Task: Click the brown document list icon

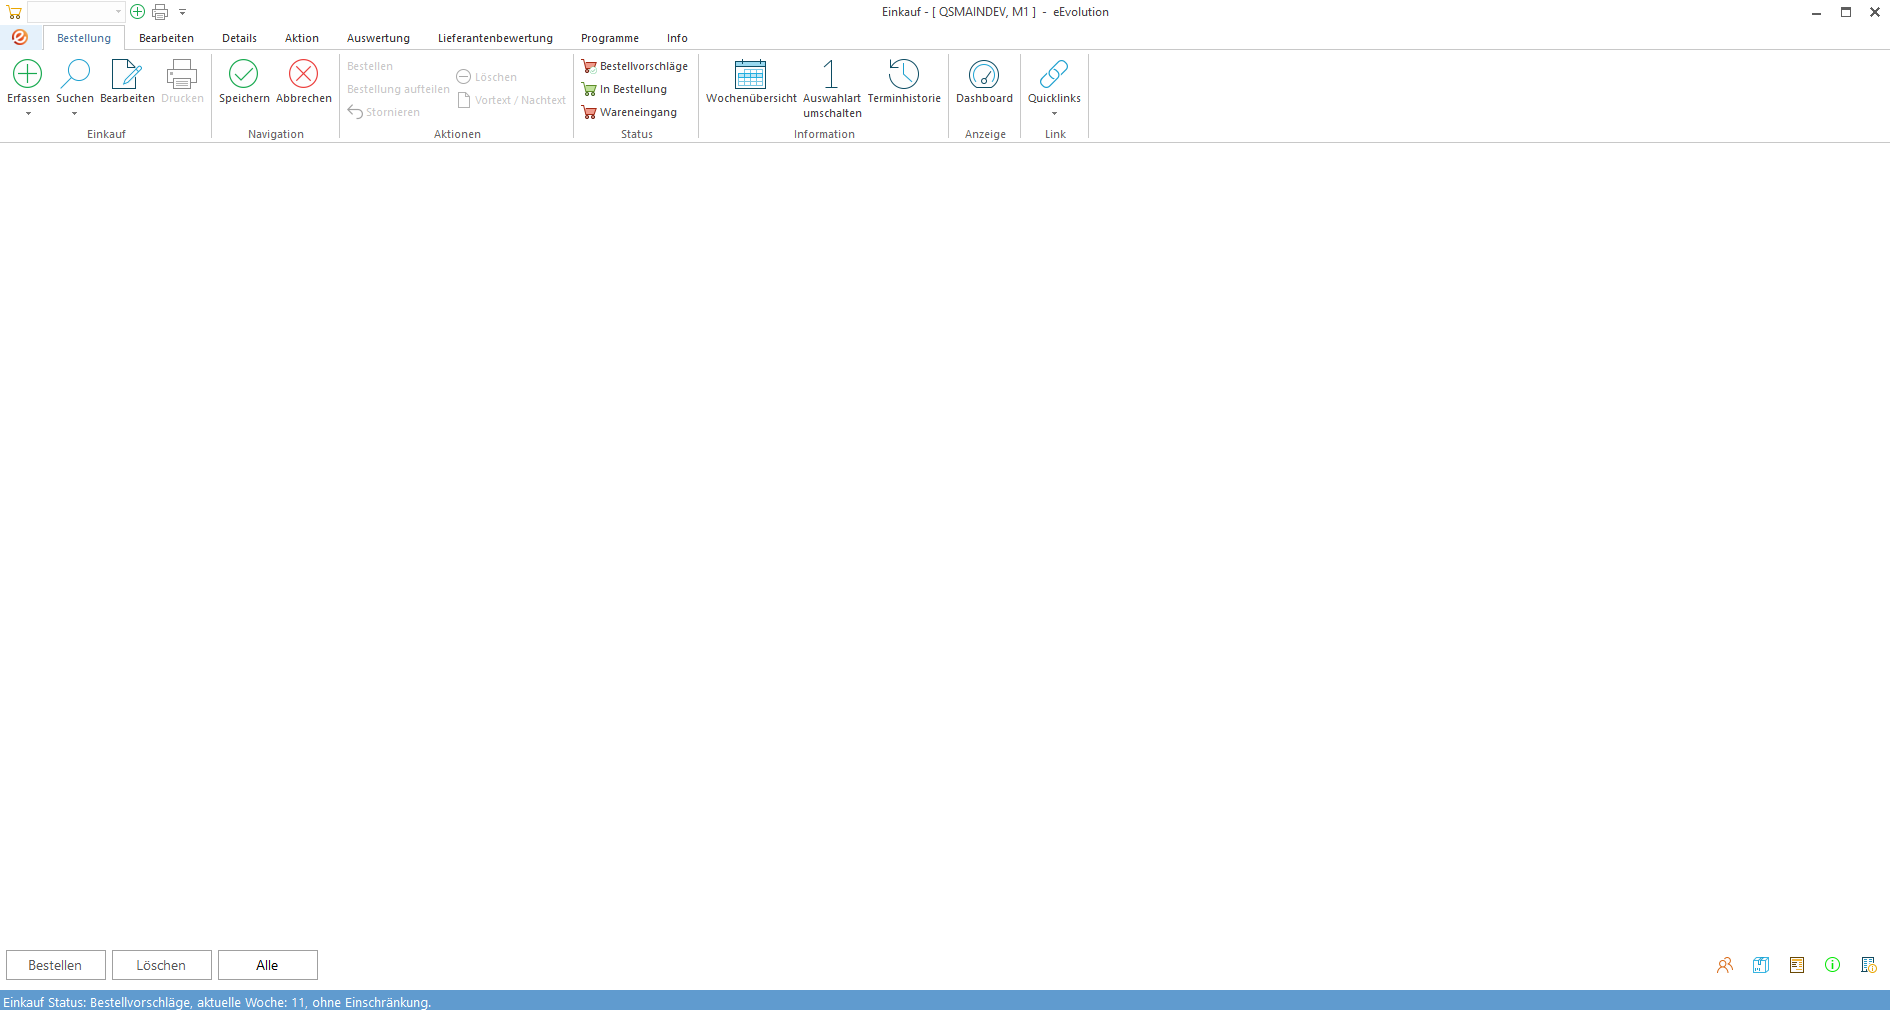Action: tap(1797, 965)
